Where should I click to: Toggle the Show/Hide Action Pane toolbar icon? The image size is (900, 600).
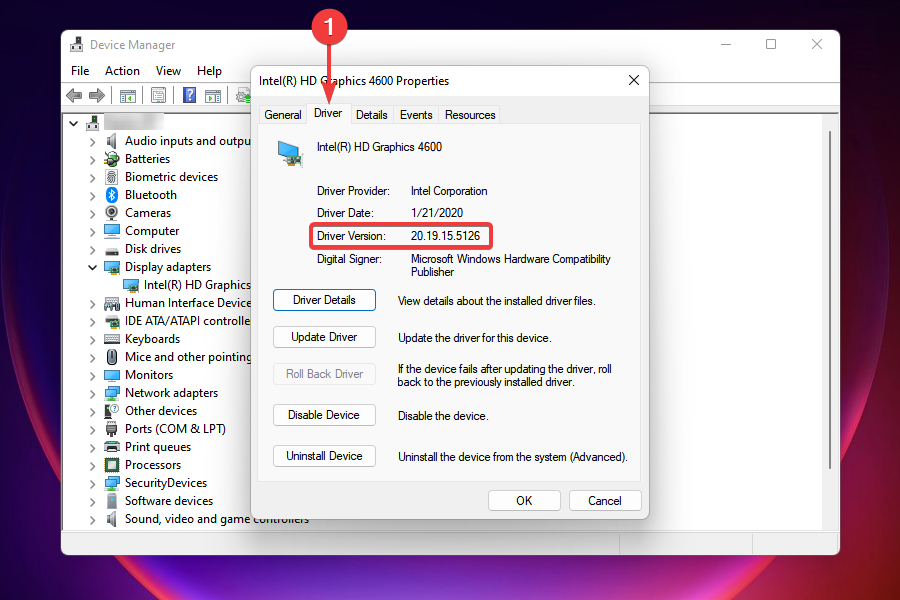click(213, 95)
